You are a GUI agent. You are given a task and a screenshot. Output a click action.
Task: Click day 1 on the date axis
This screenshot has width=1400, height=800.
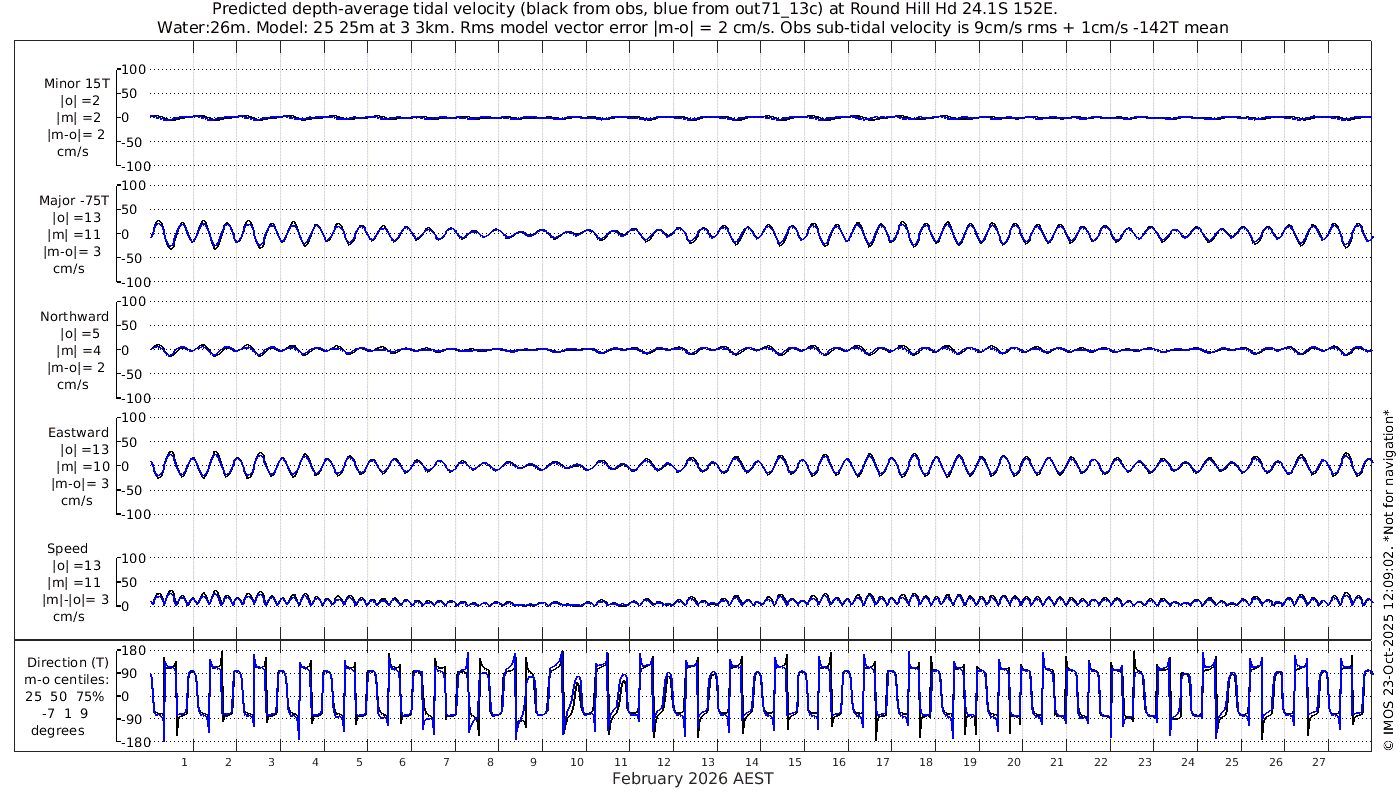[185, 762]
